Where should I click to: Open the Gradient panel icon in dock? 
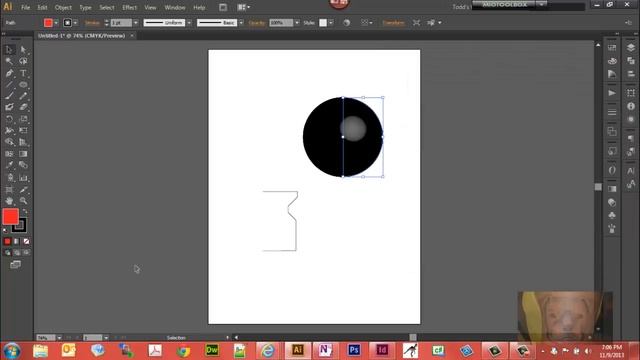(x=612, y=189)
